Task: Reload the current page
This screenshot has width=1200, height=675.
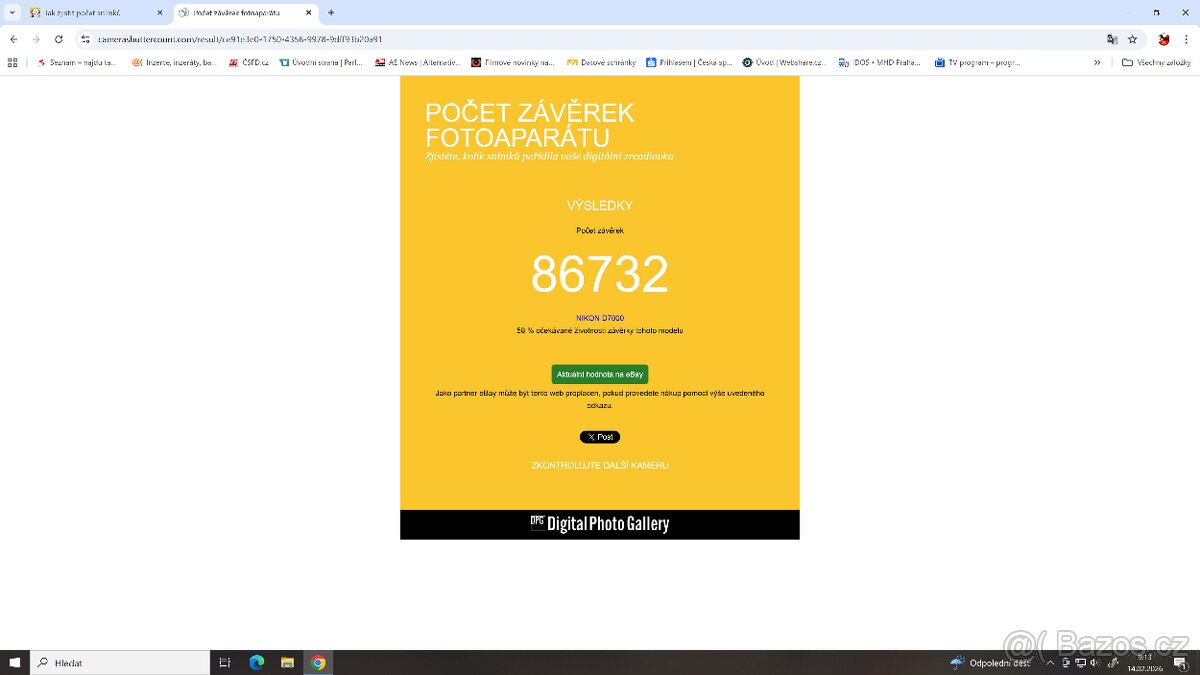Action: point(59,39)
